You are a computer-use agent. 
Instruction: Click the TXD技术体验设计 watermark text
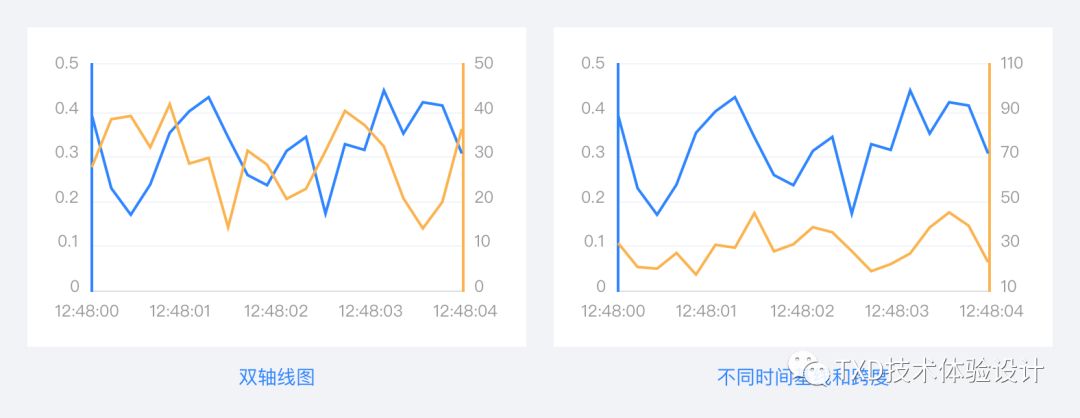[939, 370]
